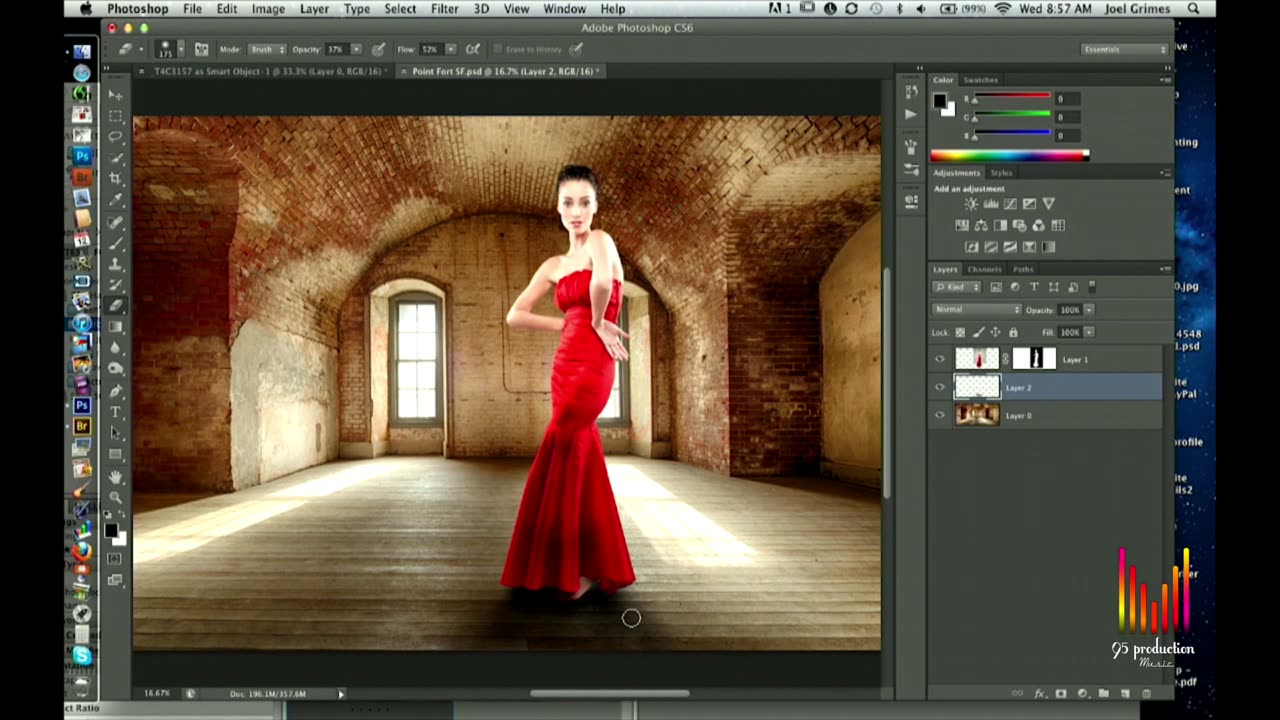Open the History panel icon

(x=910, y=92)
